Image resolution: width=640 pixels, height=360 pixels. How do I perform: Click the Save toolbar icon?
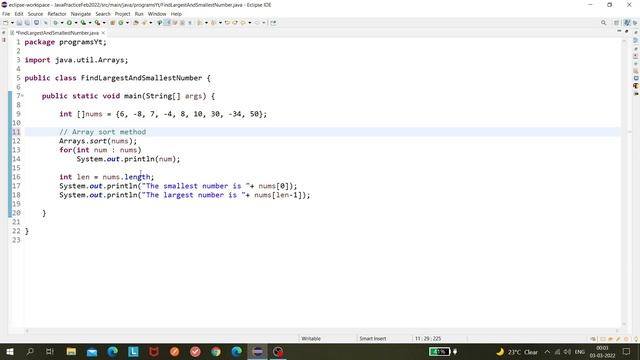point(19,23)
